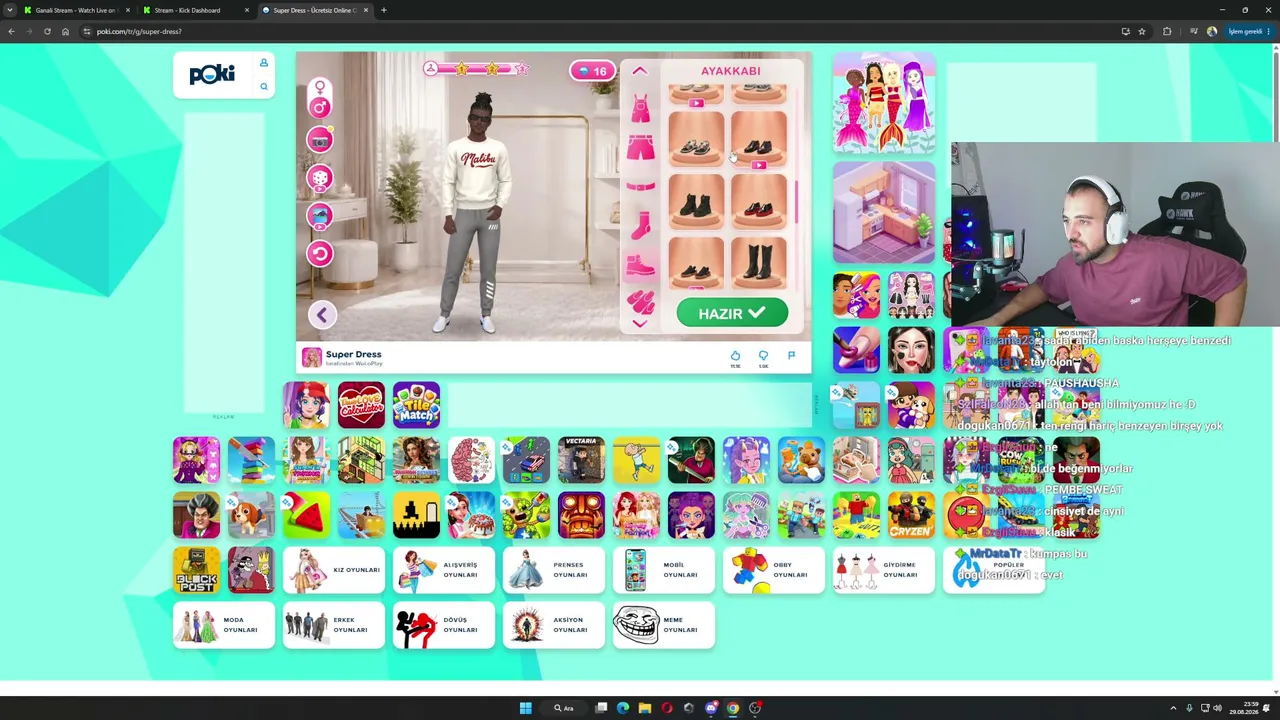Open the Erkek Oyunları category
The width and height of the screenshot is (1280, 720).
tap(334, 625)
